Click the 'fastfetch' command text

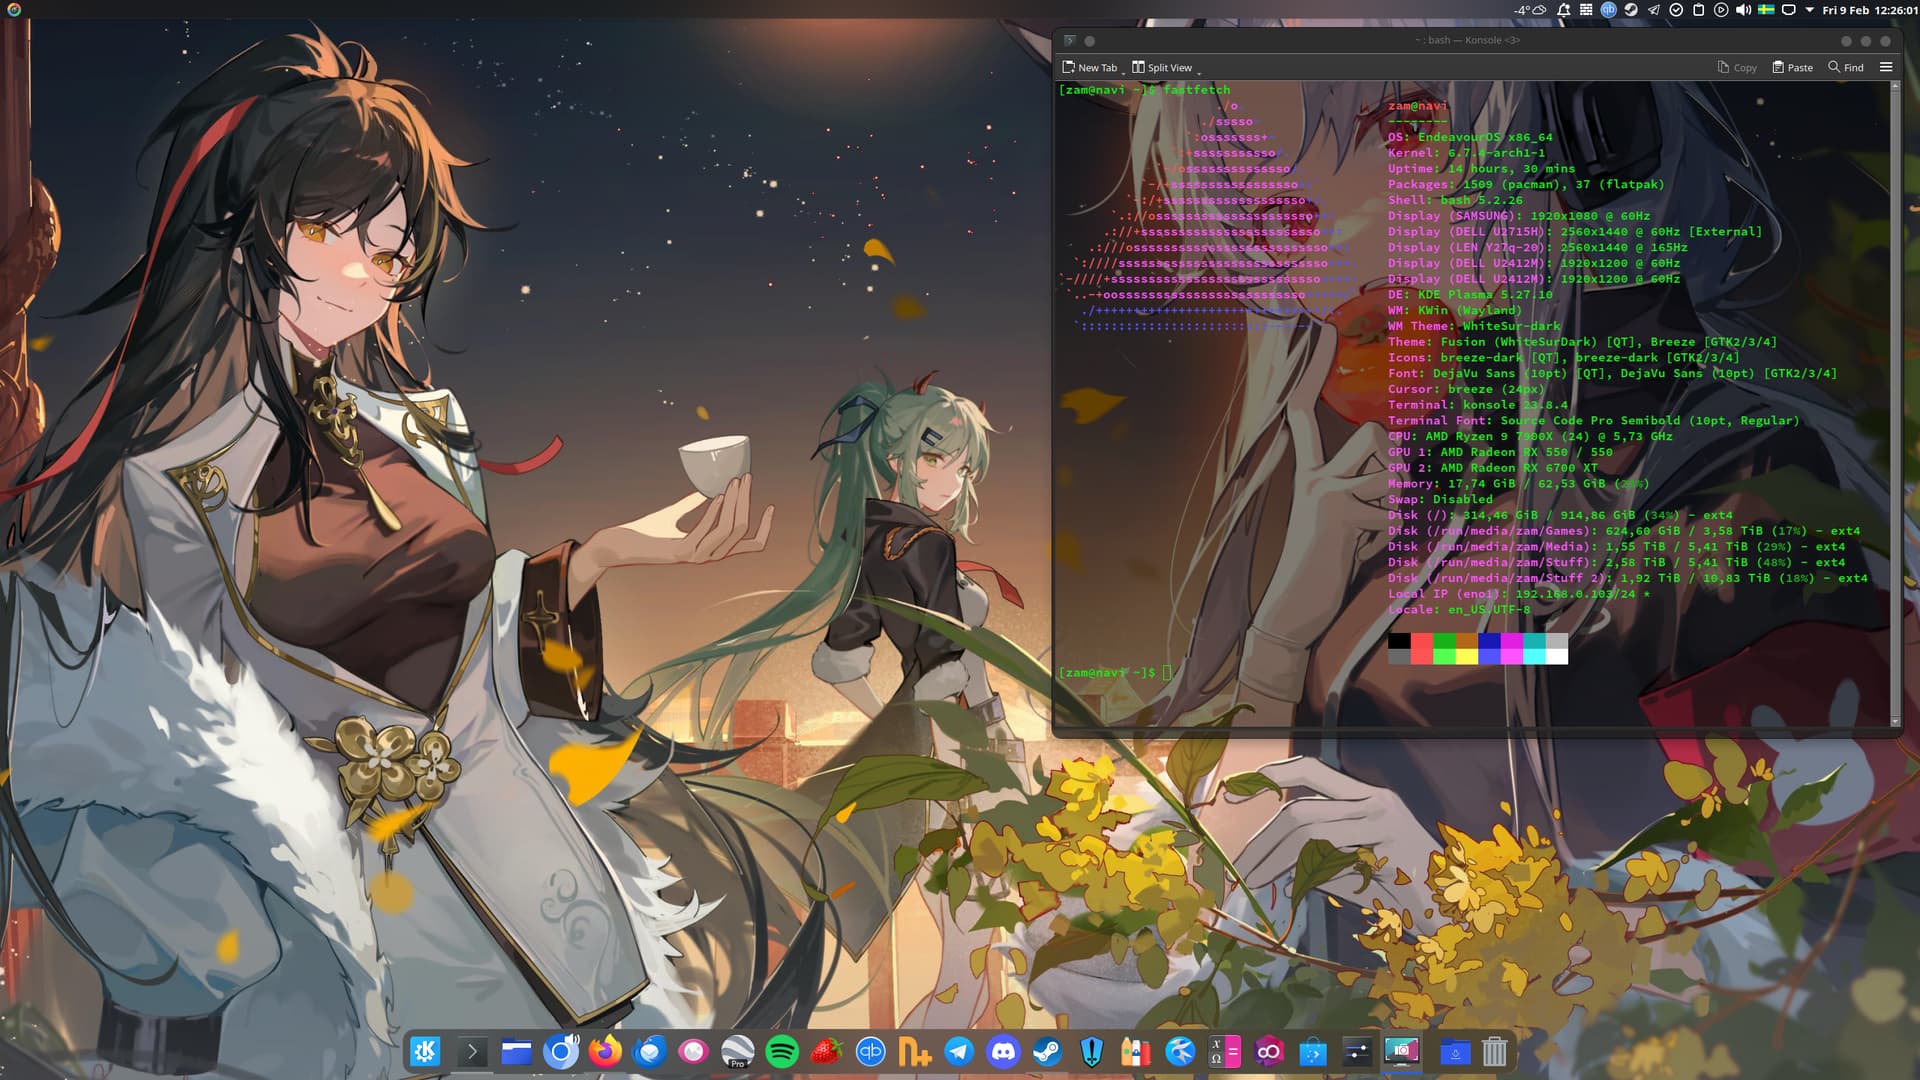(x=1197, y=90)
